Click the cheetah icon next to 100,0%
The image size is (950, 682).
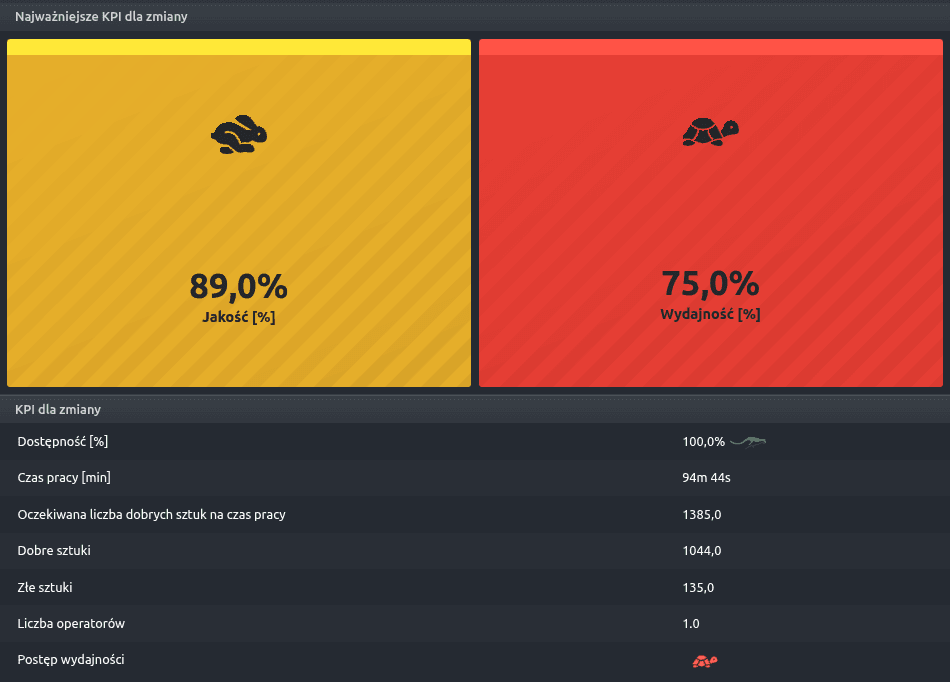click(x=747, y=442)
